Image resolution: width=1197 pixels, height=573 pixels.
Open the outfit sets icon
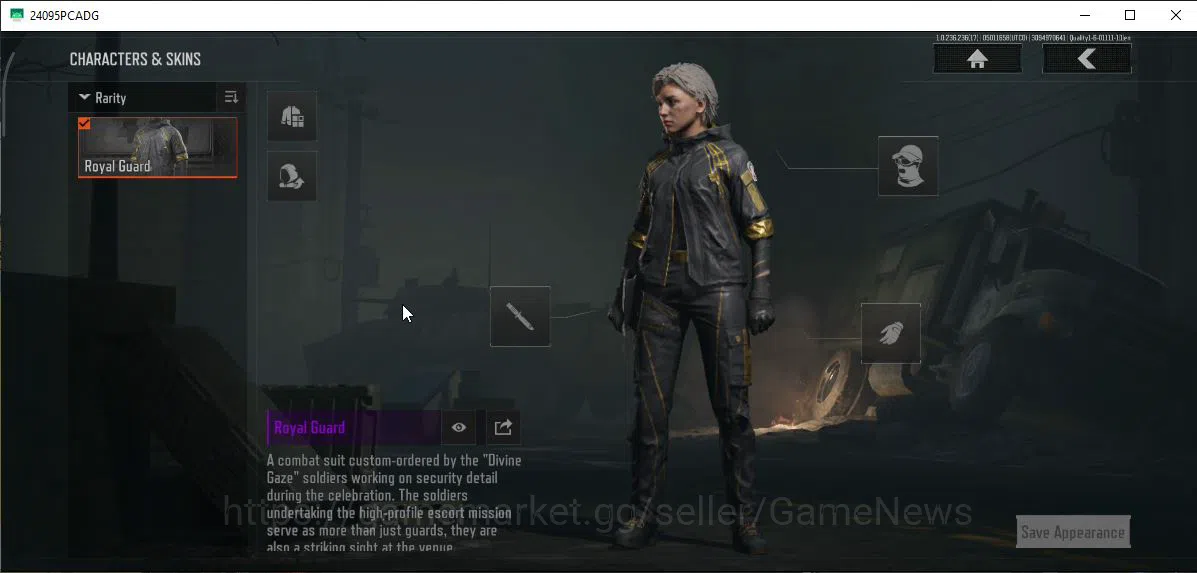(x=292, y=116)
